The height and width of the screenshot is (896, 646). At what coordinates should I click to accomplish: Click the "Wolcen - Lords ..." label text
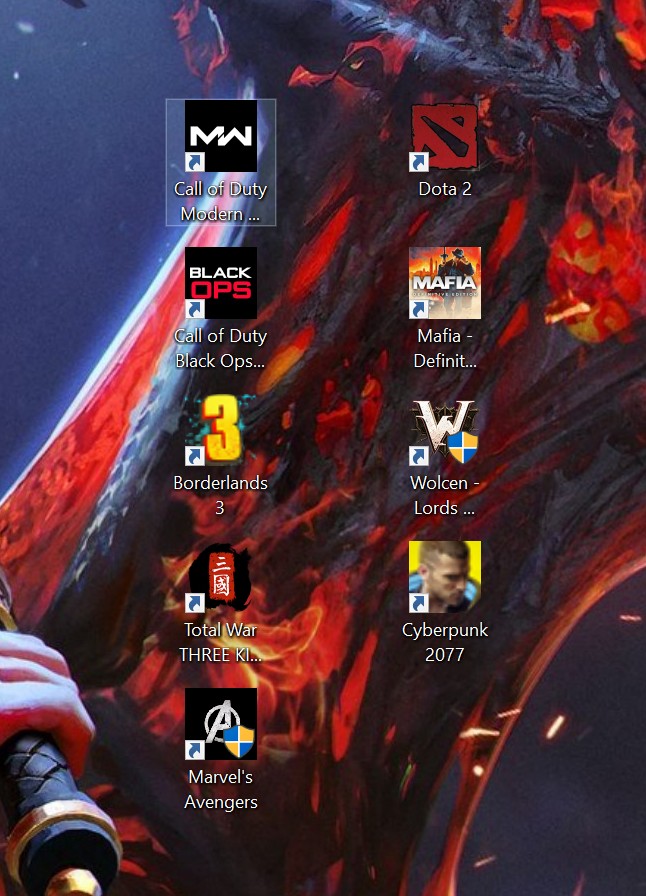click(x=445, y=495)
